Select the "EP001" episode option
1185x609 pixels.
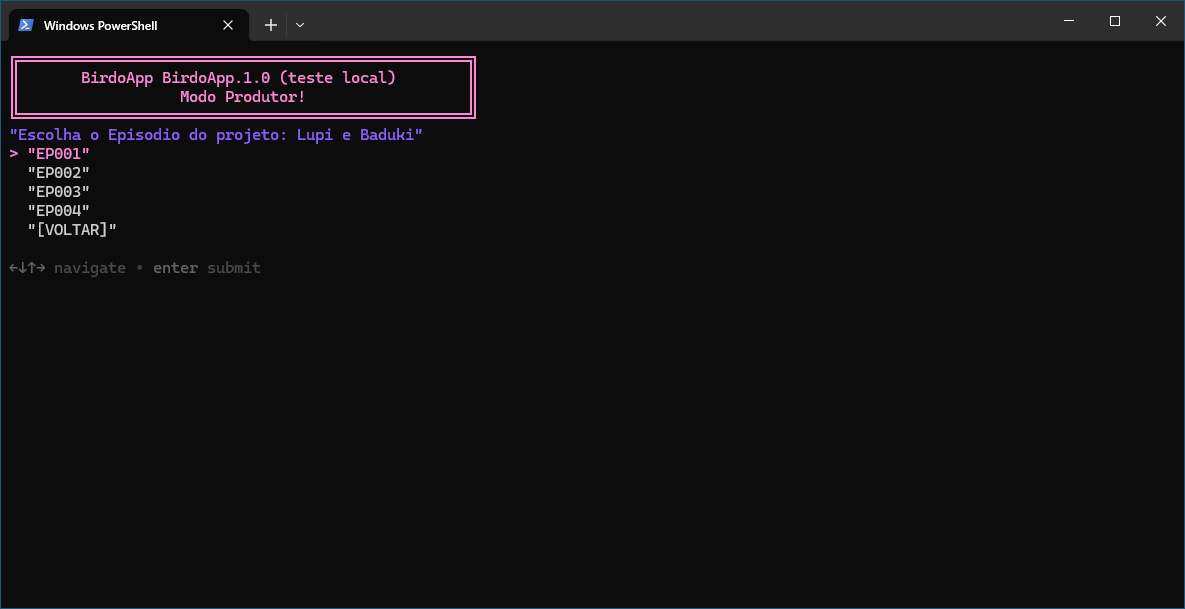59,154
